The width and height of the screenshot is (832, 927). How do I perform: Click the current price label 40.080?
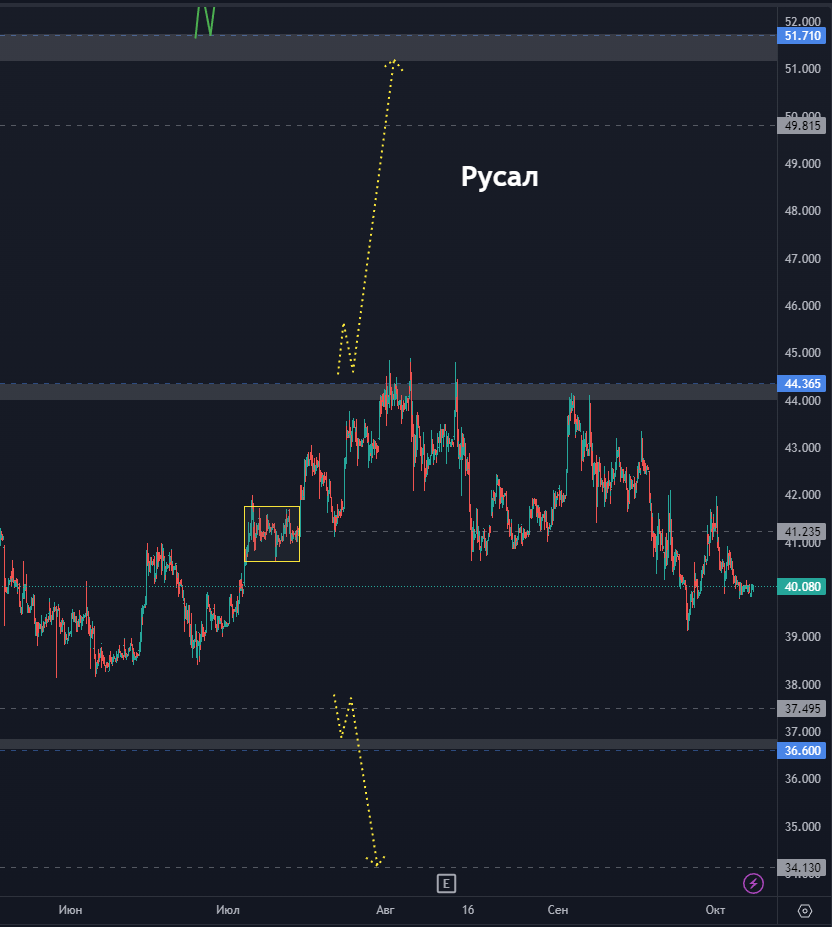pos(802,586)
